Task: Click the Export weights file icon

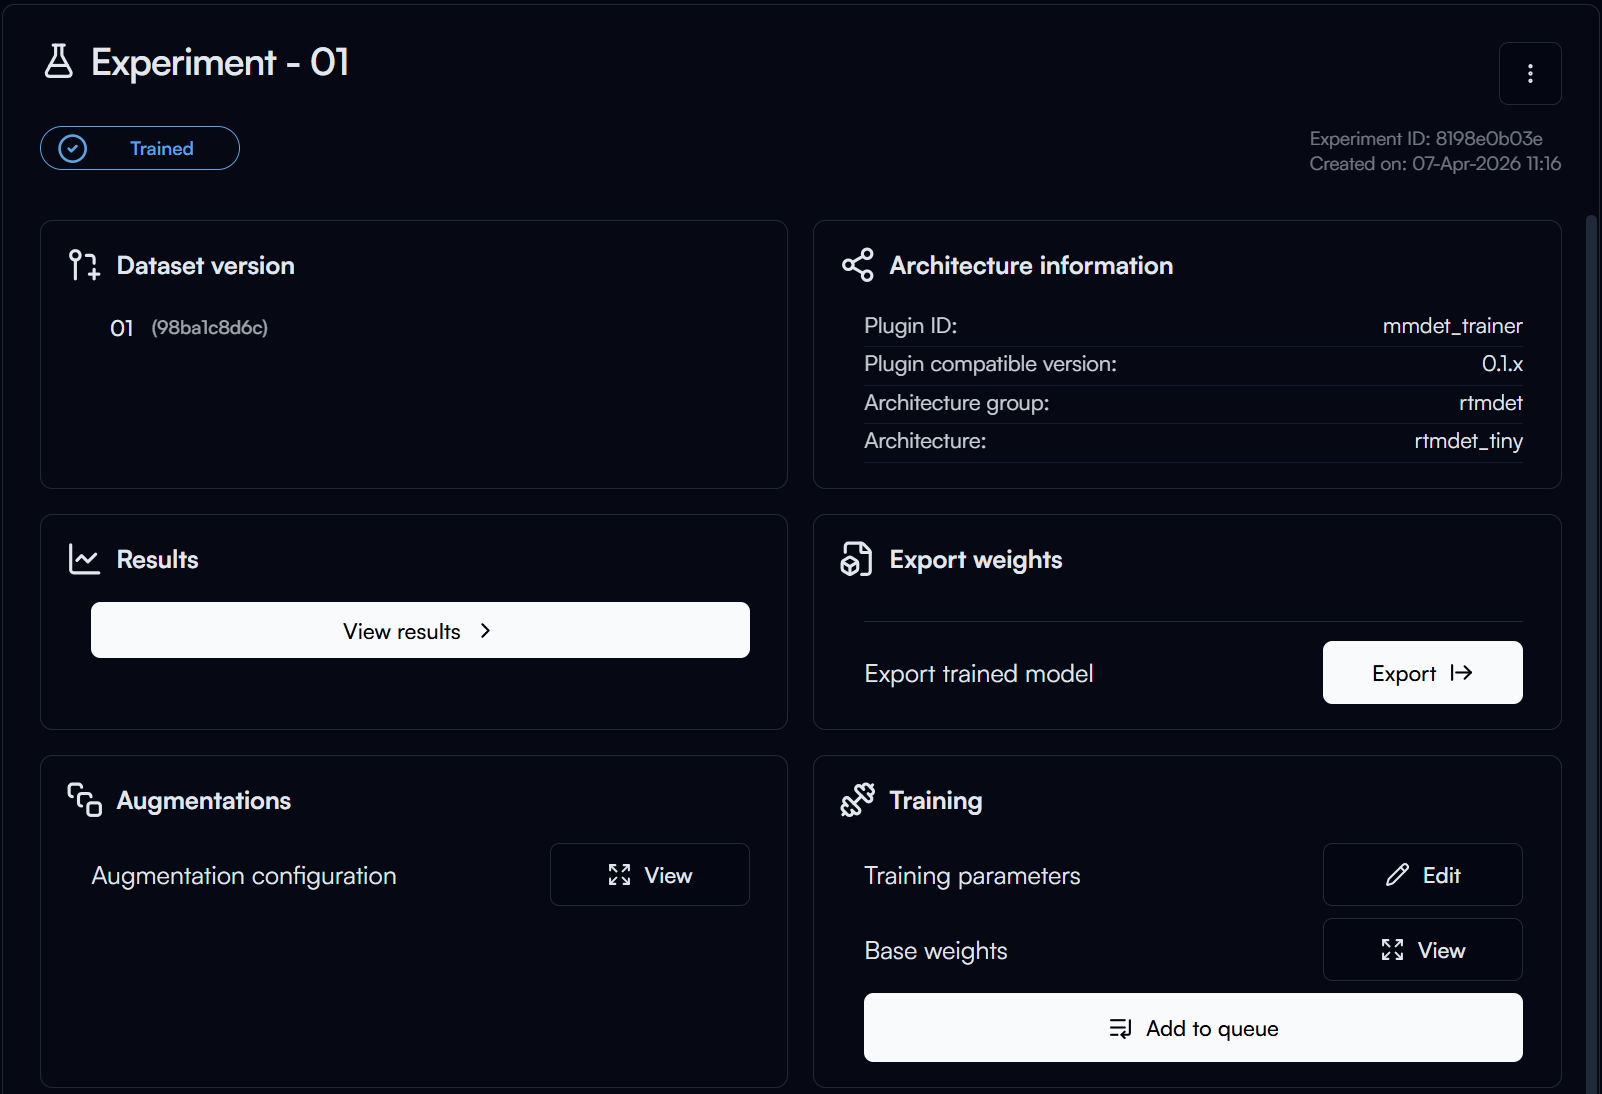Action: pos(857,559)
